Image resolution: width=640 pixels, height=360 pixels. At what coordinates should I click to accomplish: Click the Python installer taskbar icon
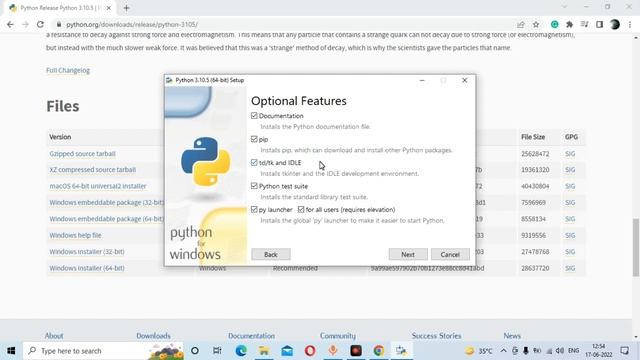point(402,351)
